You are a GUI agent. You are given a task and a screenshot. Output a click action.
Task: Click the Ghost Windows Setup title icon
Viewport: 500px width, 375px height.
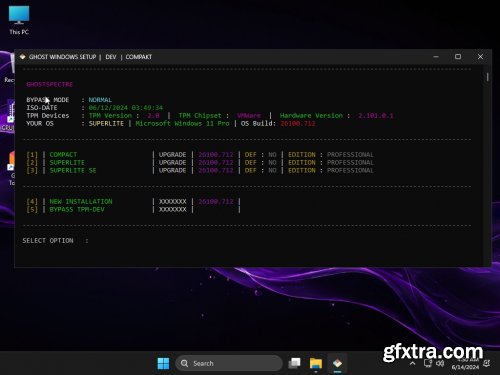coord(22,57)
